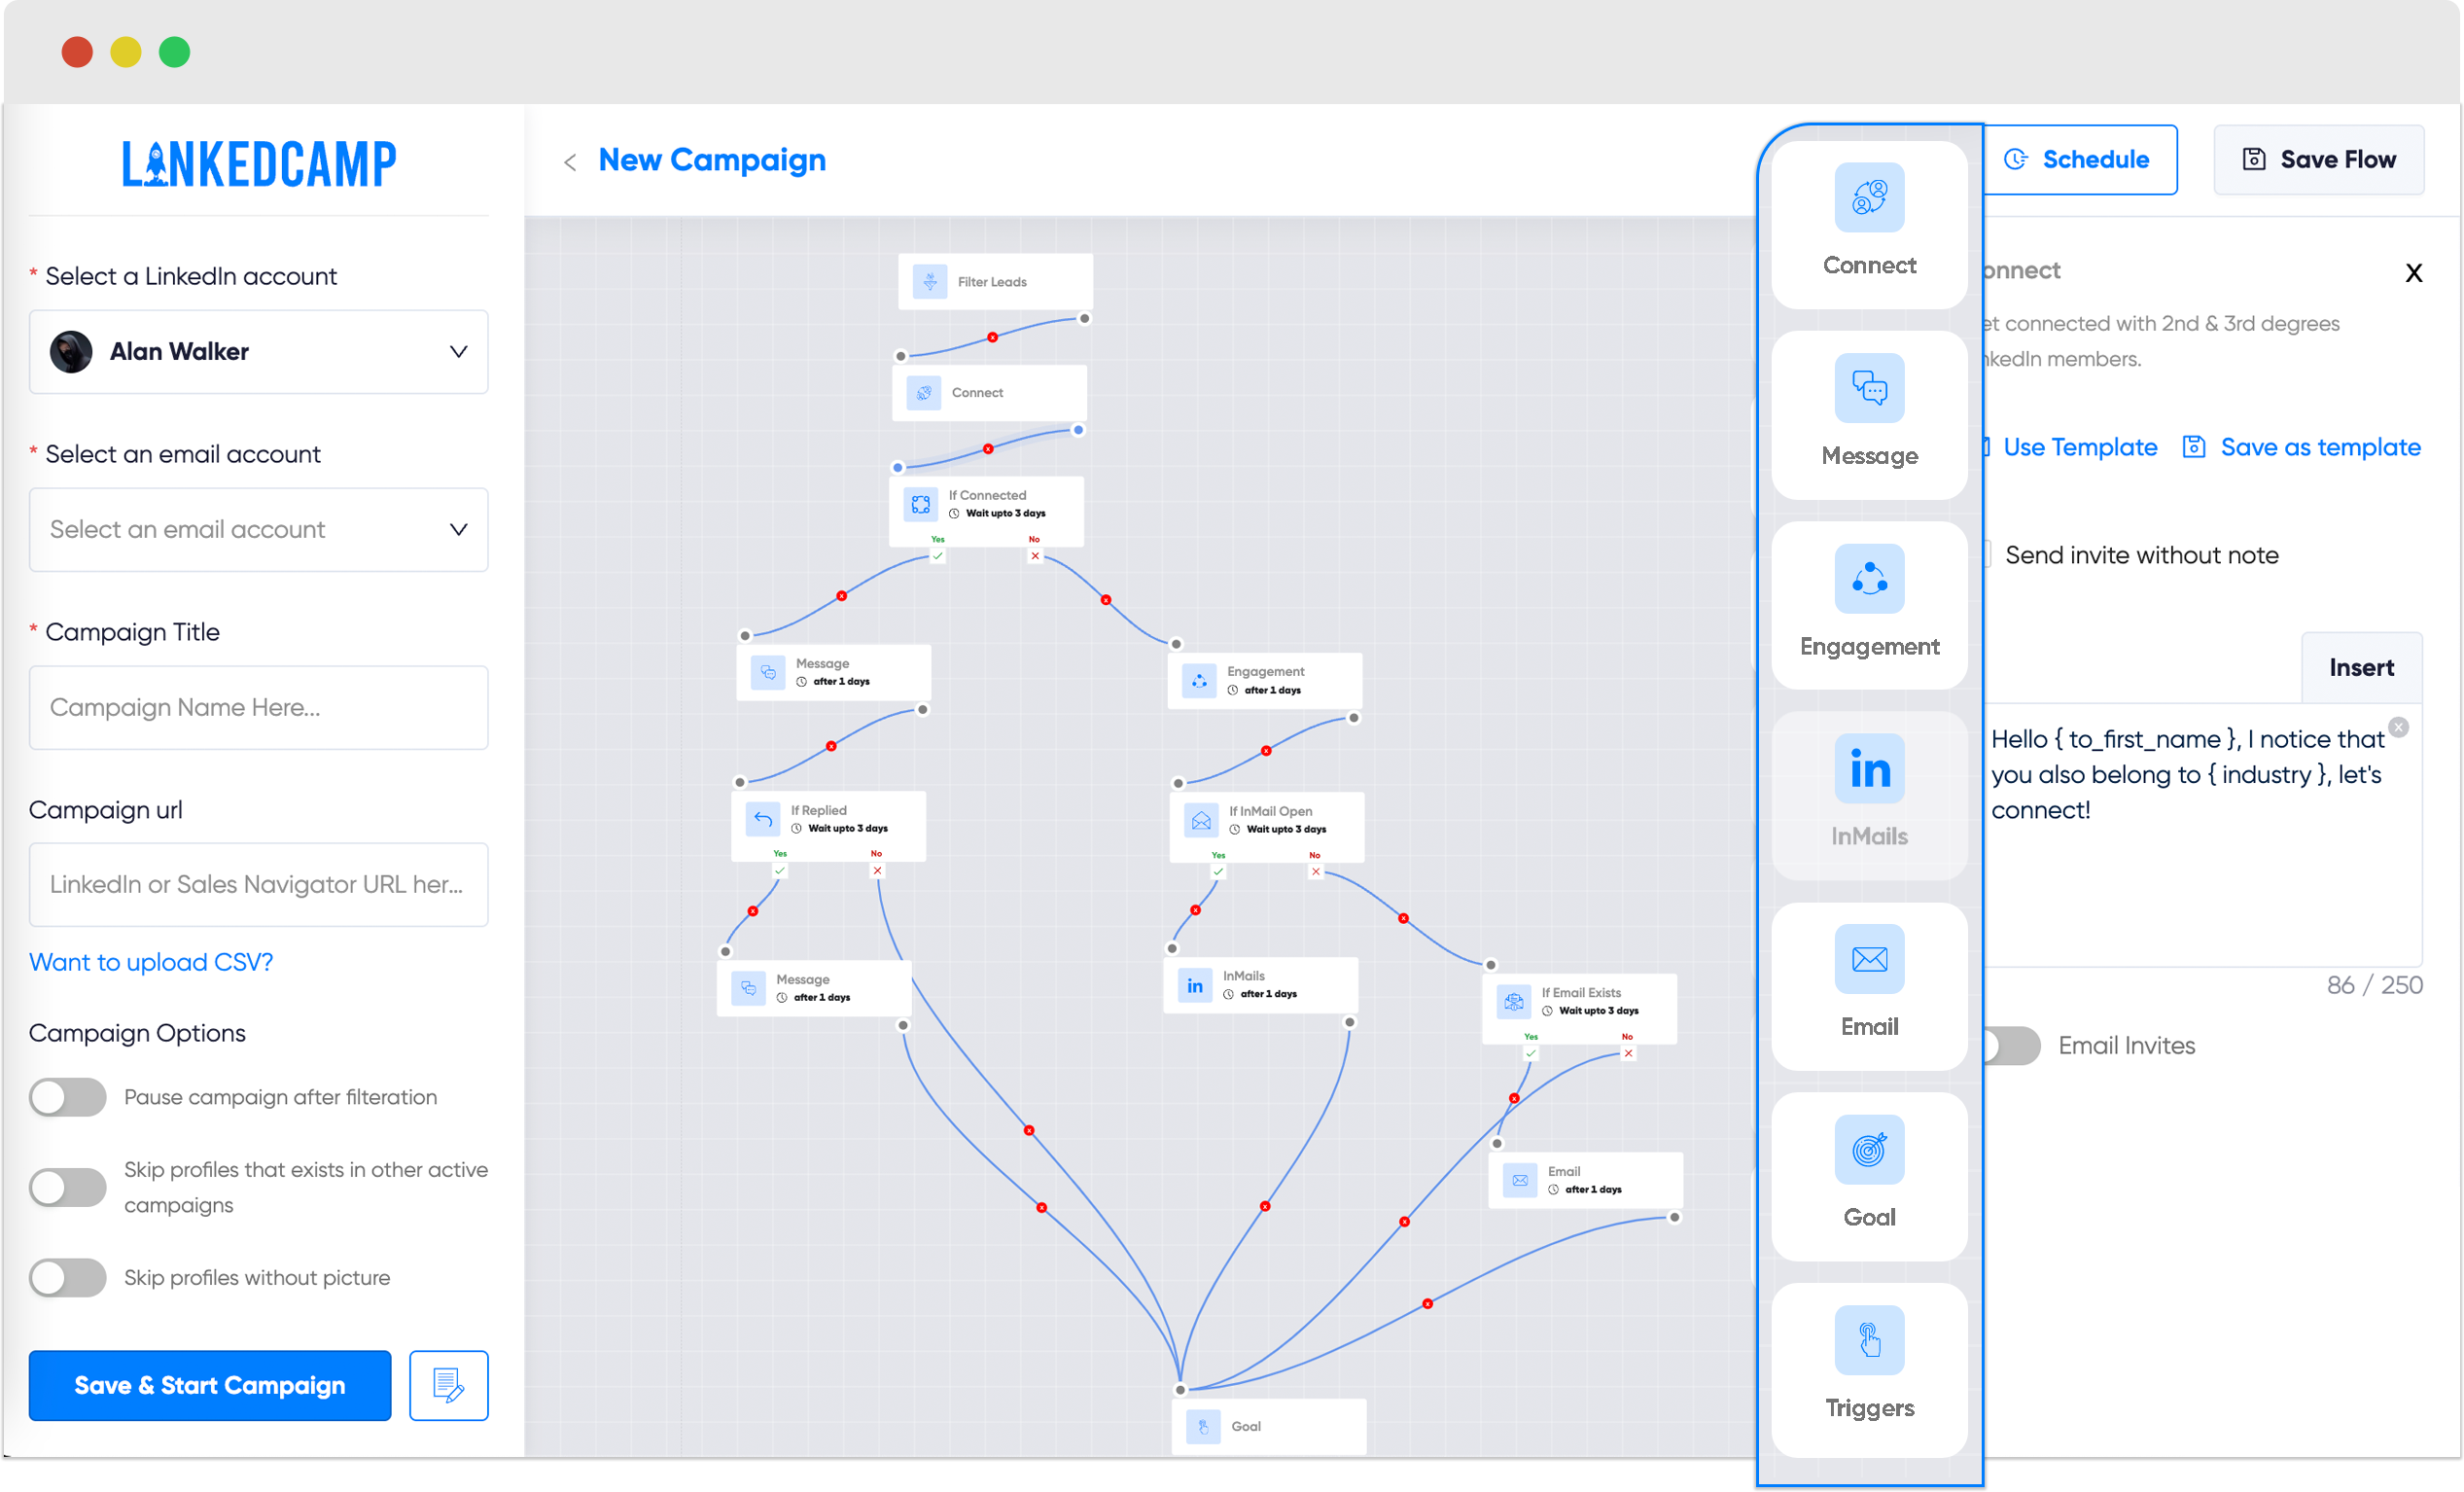Image resolution: width=2464 pixels, height=1492 pixels.
Task: Select the Email envelope icon
Action: pos(1868,959)
